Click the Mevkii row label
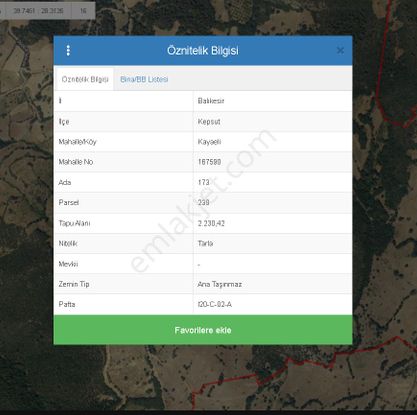This screenshot has width=417, height=415. pyautogui.click(x=68, y=264)
